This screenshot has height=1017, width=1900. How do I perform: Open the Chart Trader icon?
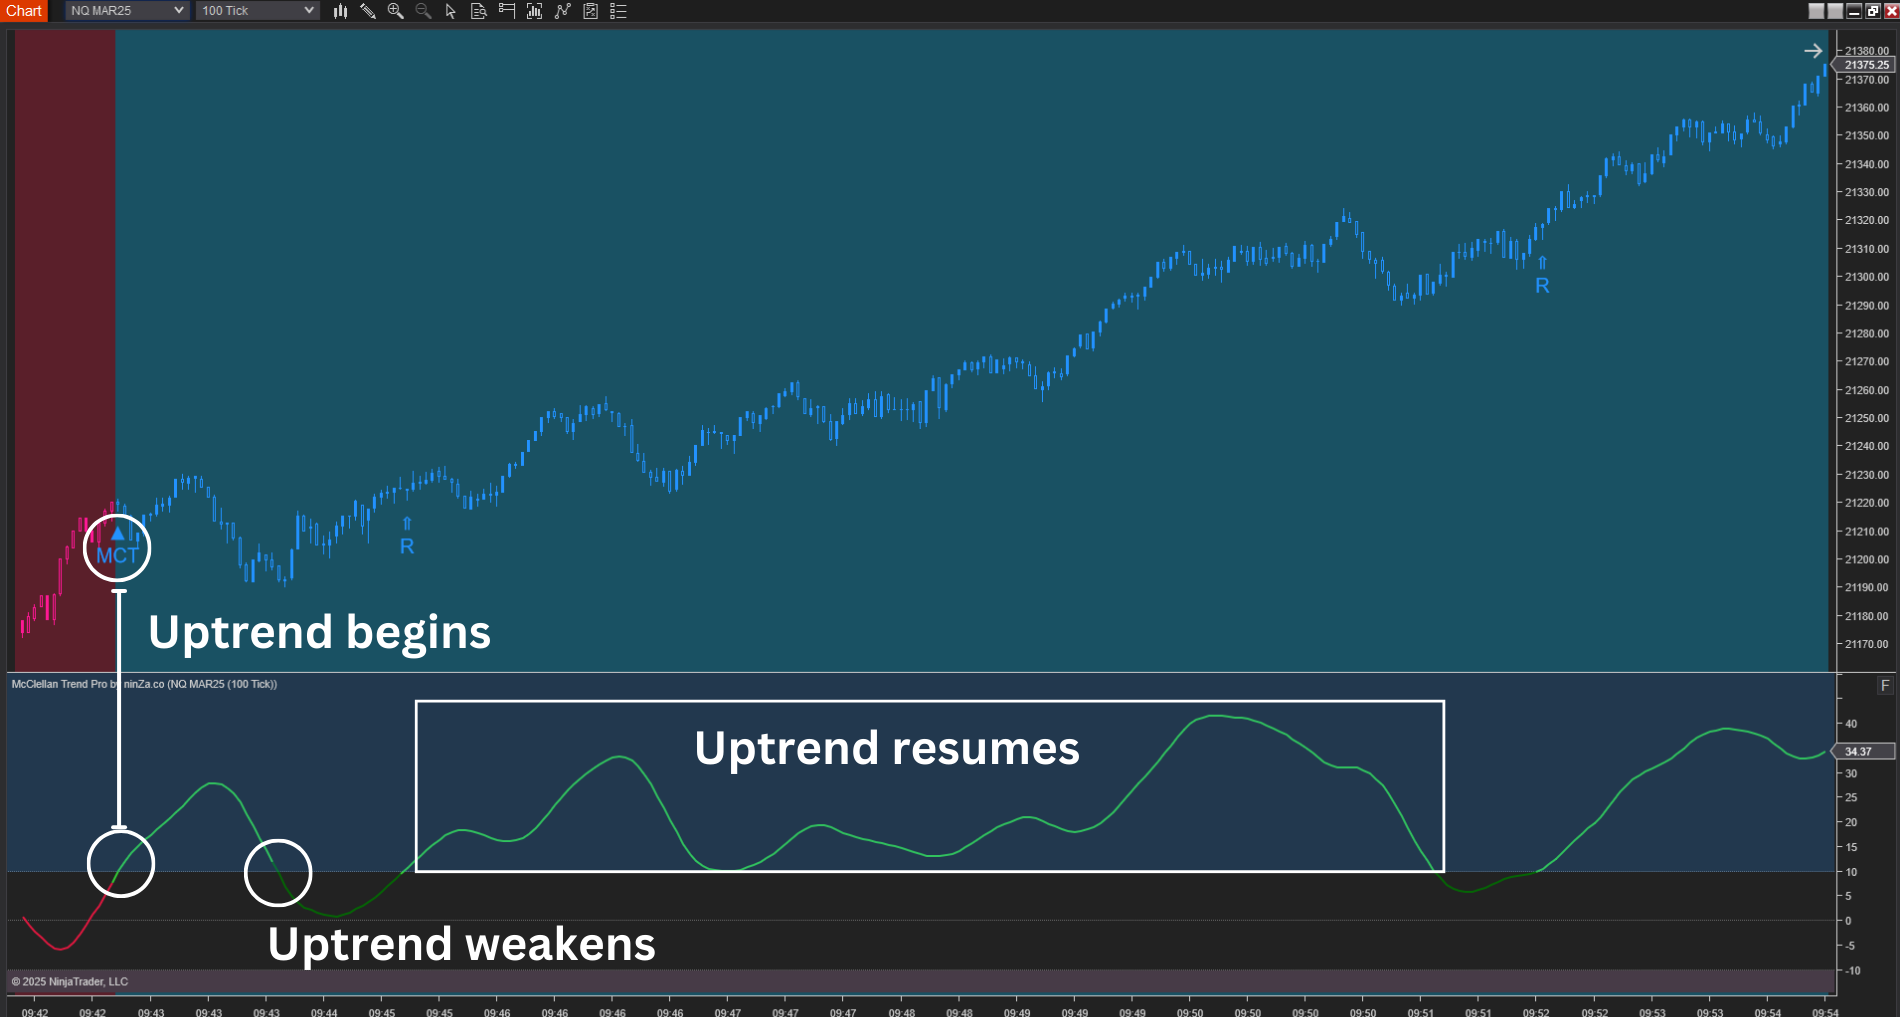507,11
